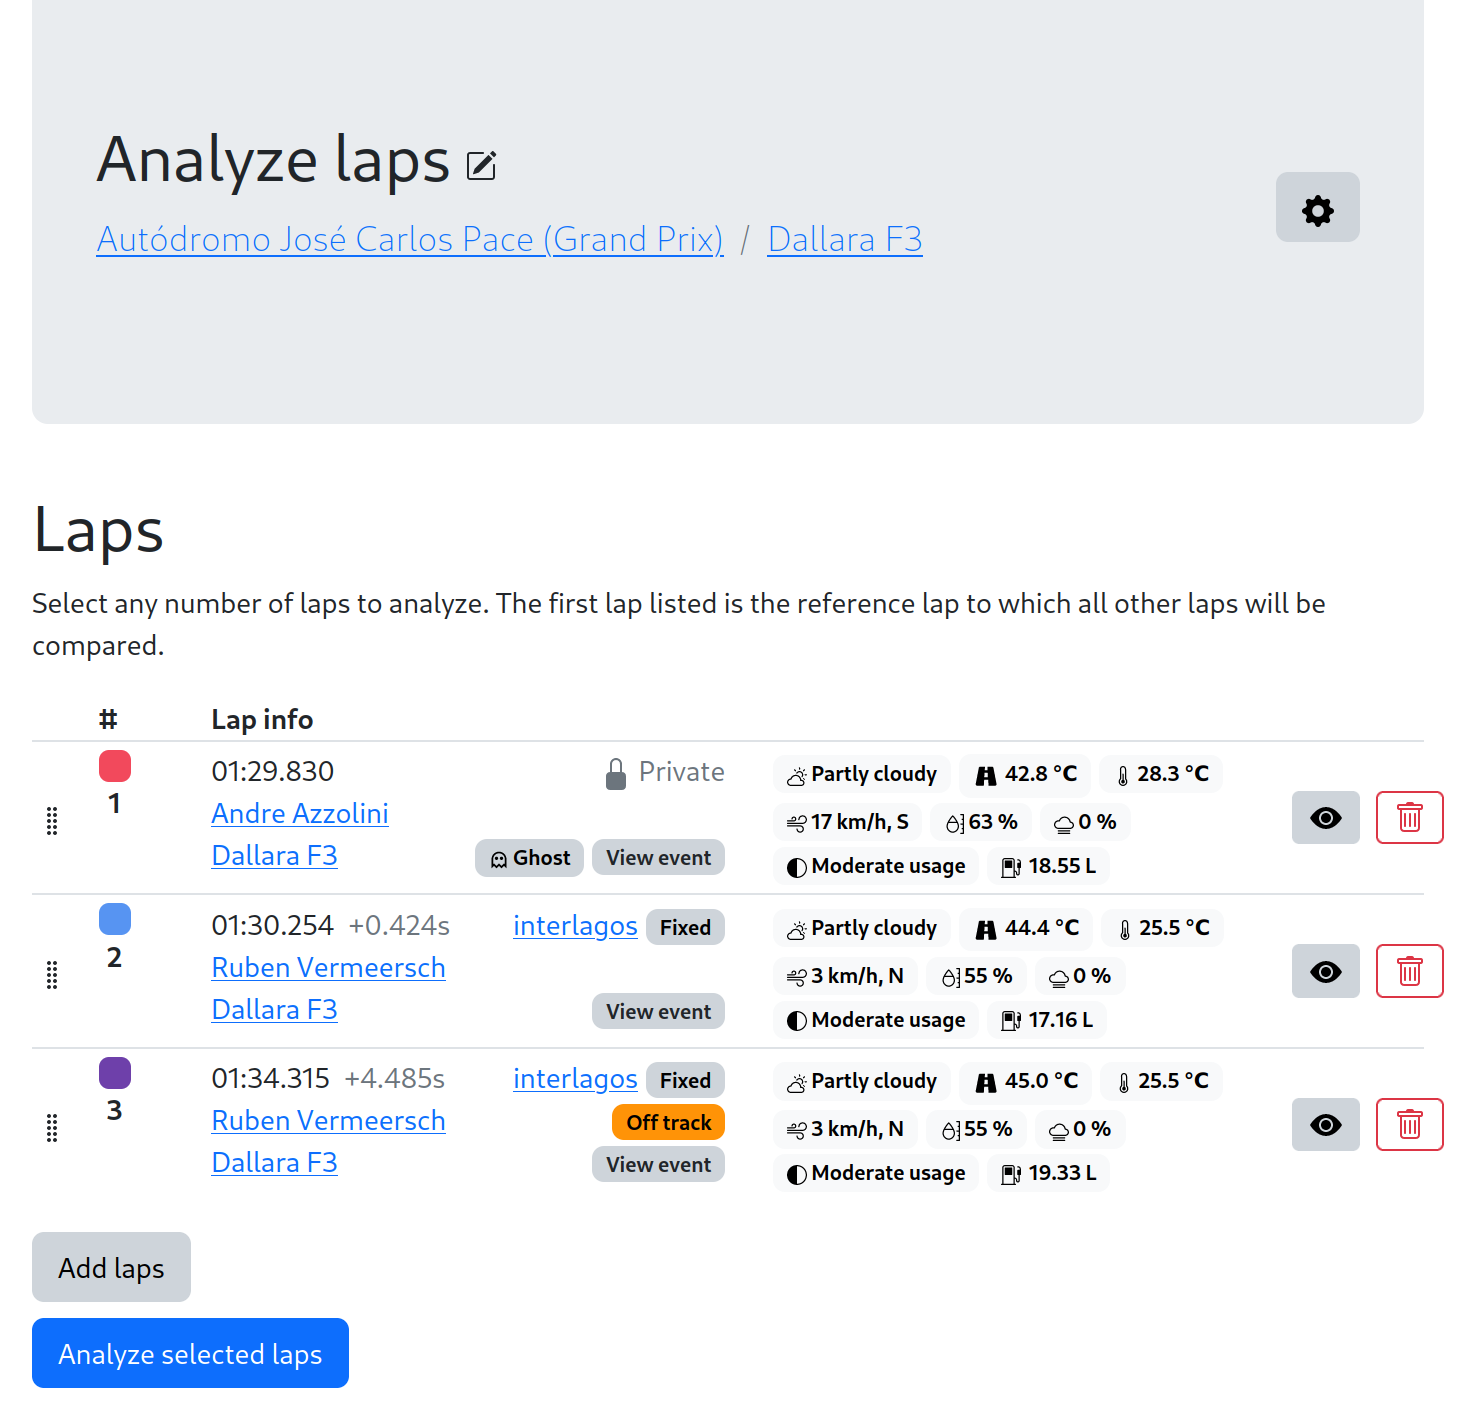Click the drag handle next to lap 3
1460x1426 pixels.
pos(51,1128)
